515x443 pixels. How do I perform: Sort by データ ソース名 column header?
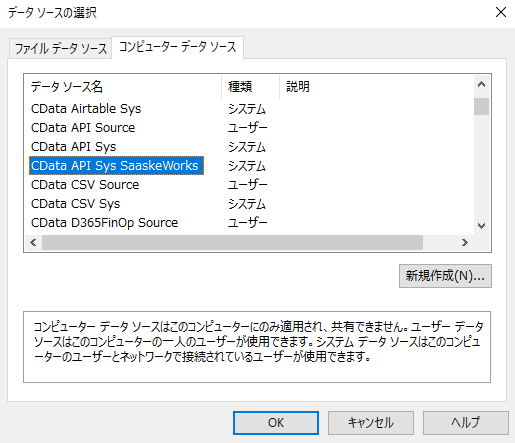(x=123, y=87)
